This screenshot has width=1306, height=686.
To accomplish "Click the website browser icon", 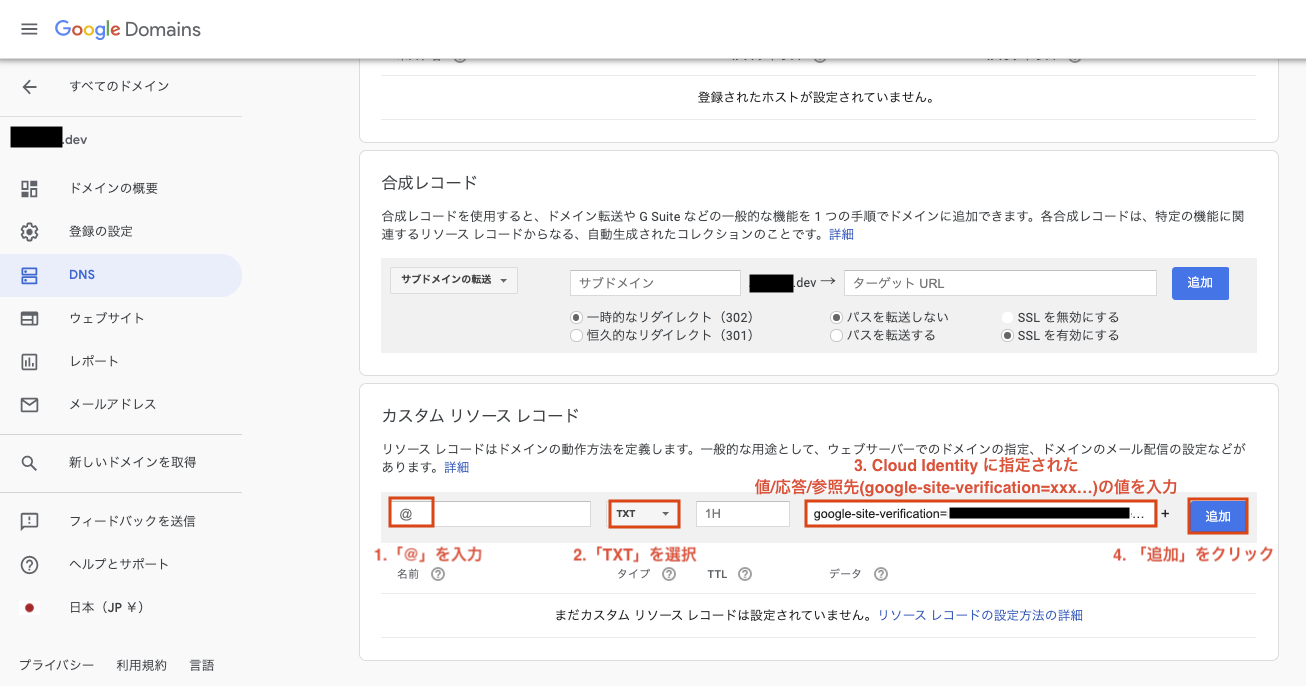I will (x=29, y=318).
